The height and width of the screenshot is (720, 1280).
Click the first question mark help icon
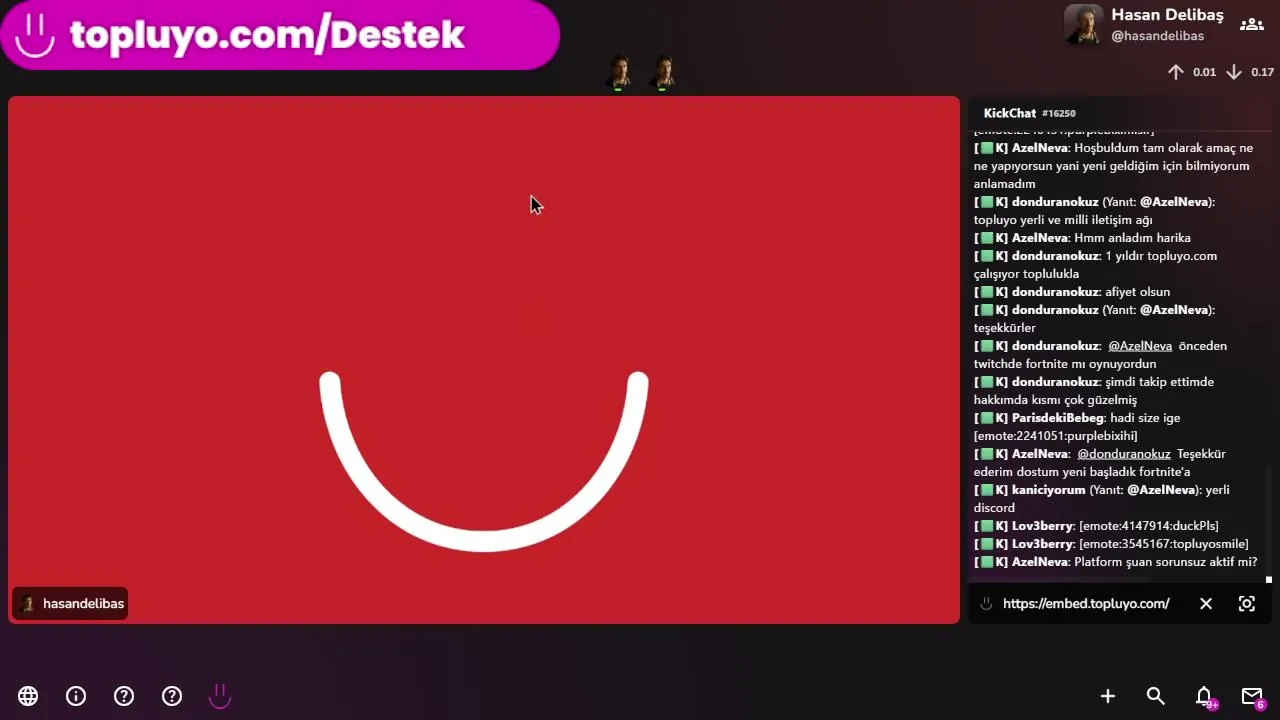(x=124, y=696)
